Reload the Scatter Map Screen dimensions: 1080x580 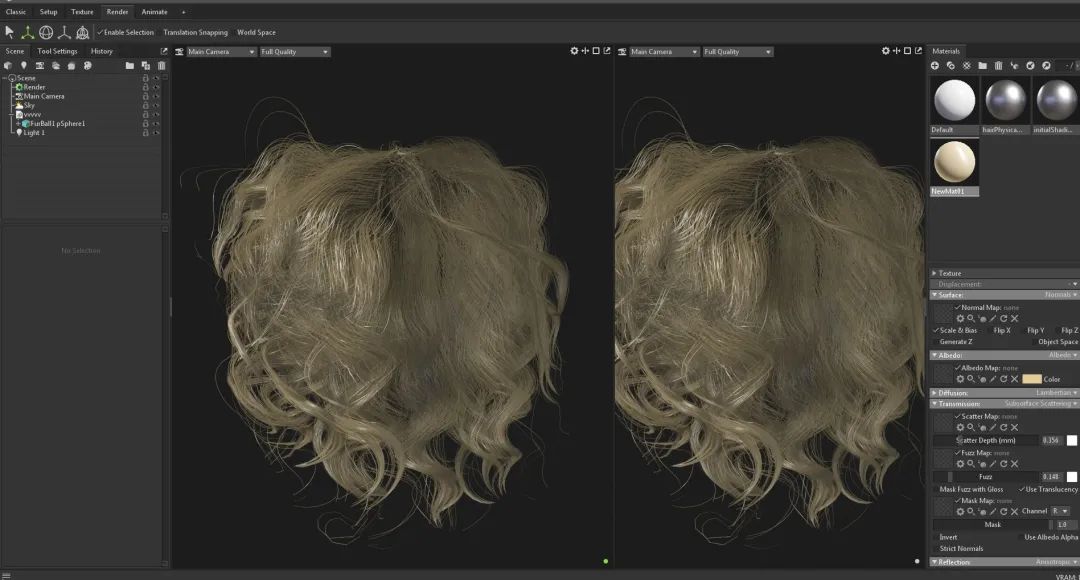1004,428
